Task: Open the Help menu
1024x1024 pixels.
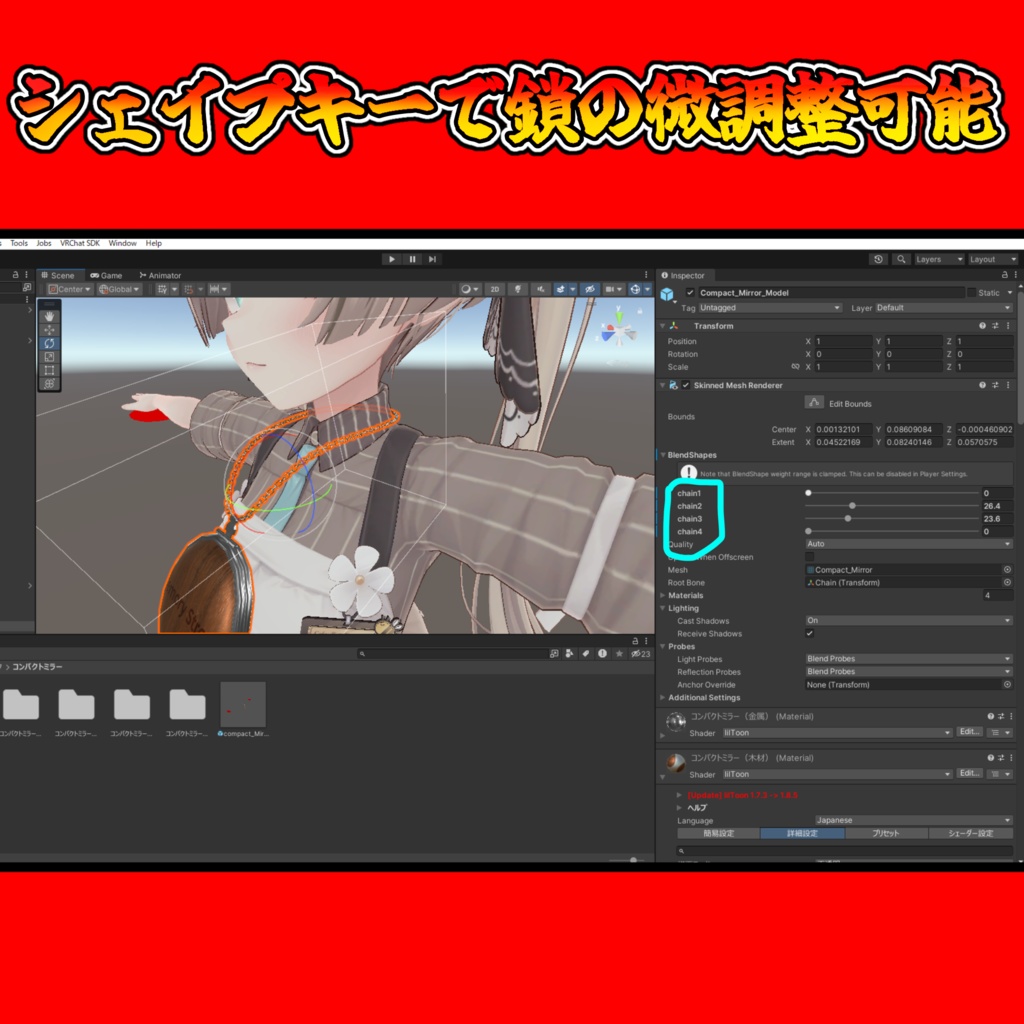Action: pyautogui.click(x=153, y=243)
